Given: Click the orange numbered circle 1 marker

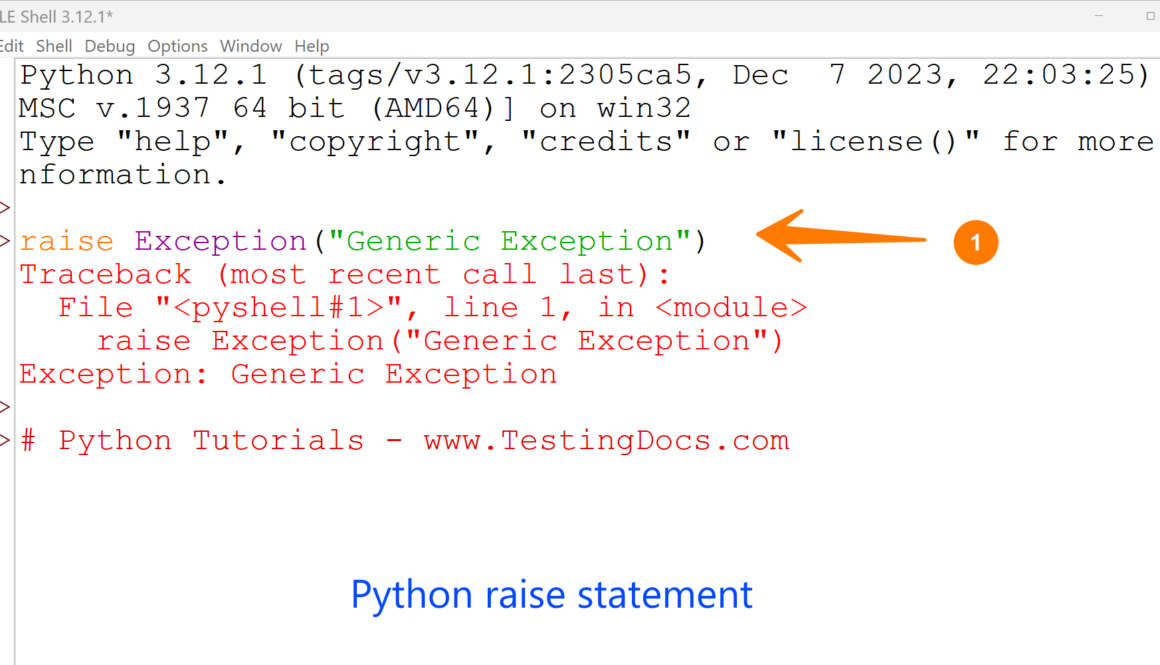Looking at the screenshot, I should [976, 242].
